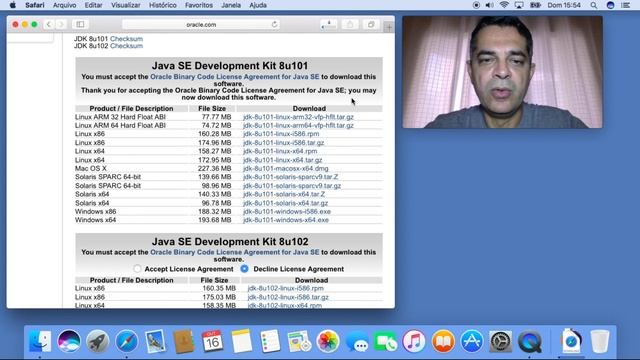Select Decline License Agreement radio for 8u102
The width and height of the screenshot is (640, 360).
coord(244,269)
